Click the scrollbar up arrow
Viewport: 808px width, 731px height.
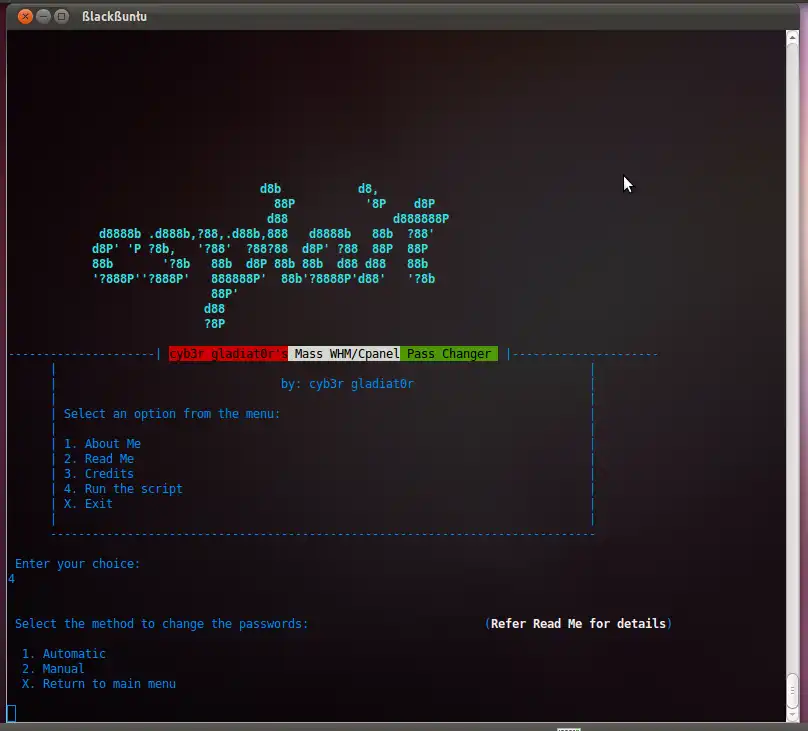(792, 38)
